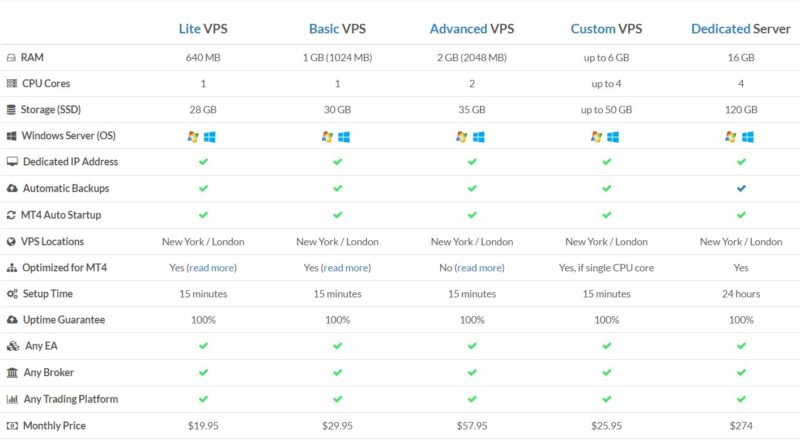Screen dimensions: 800x443
Task: Click read more link under Basic VPS
Action: [346, 268]
